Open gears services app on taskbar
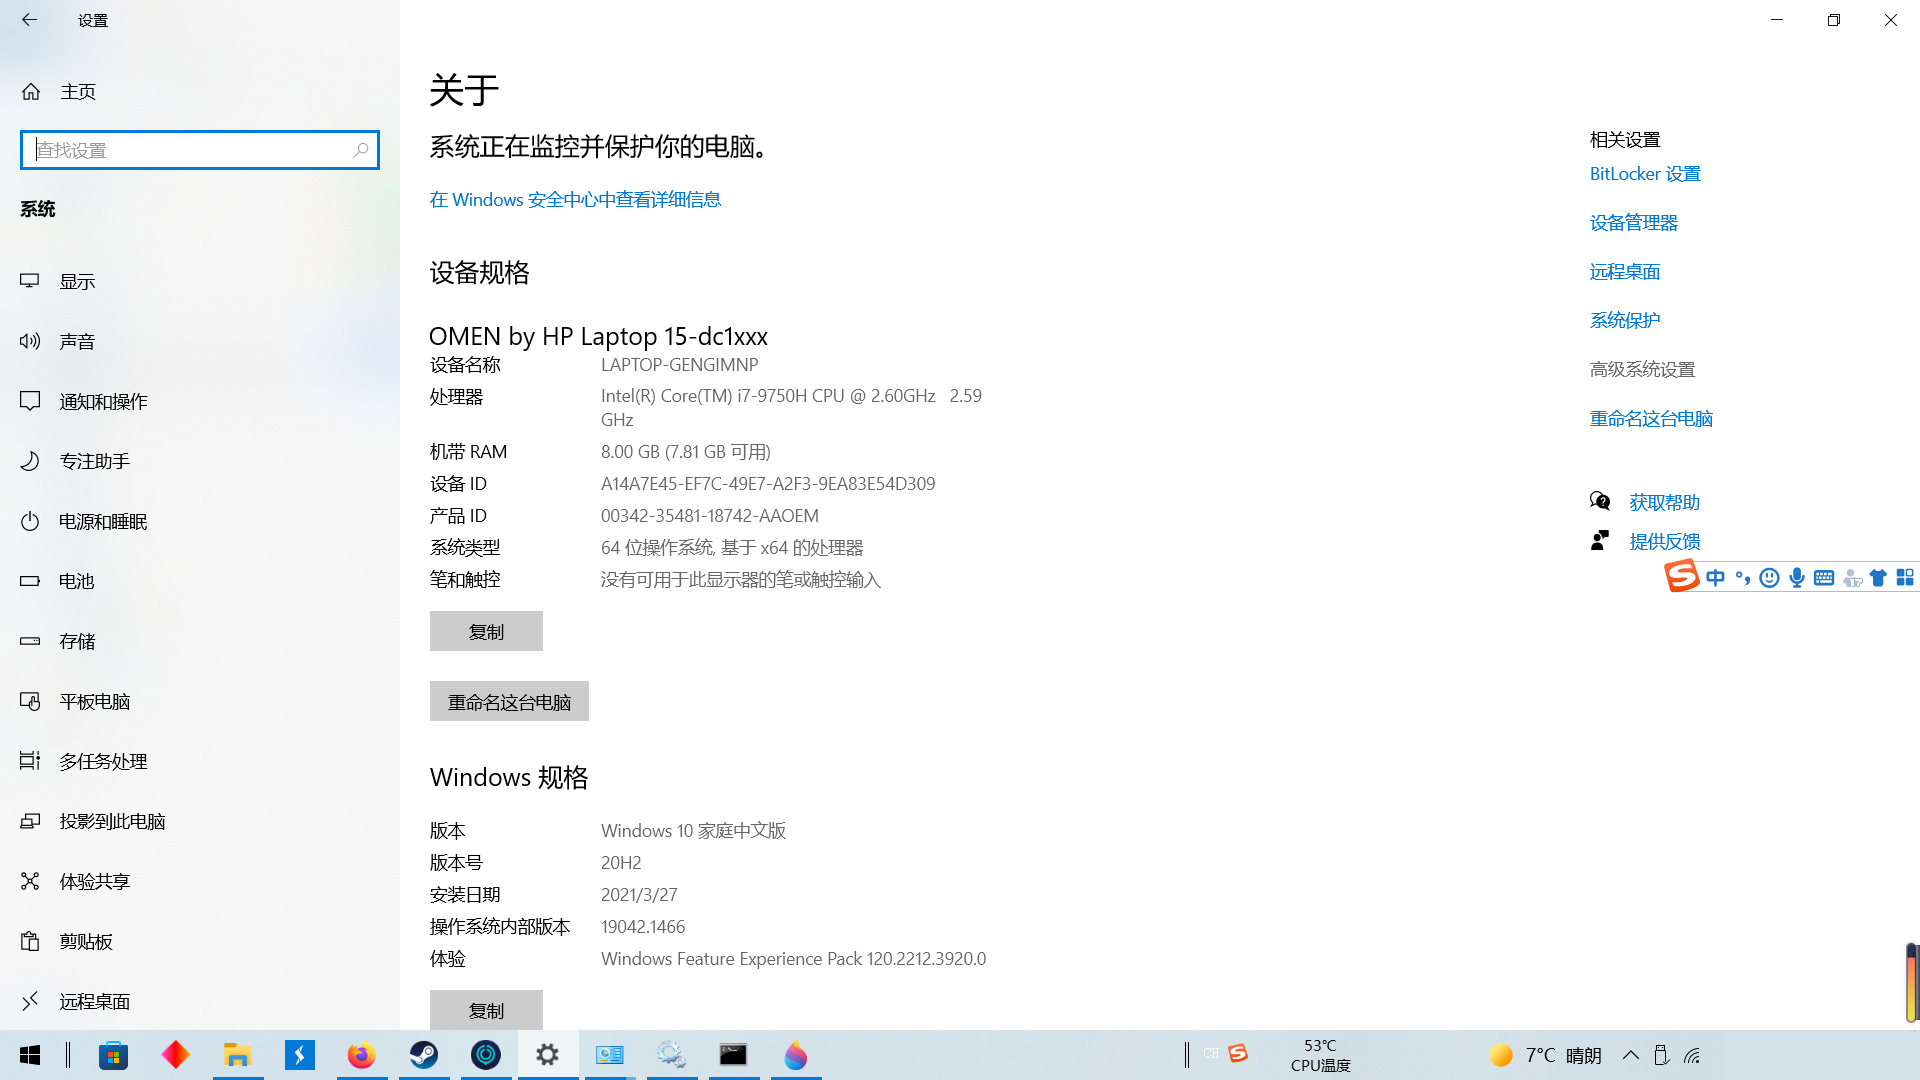 click(x=671, y=1055)
